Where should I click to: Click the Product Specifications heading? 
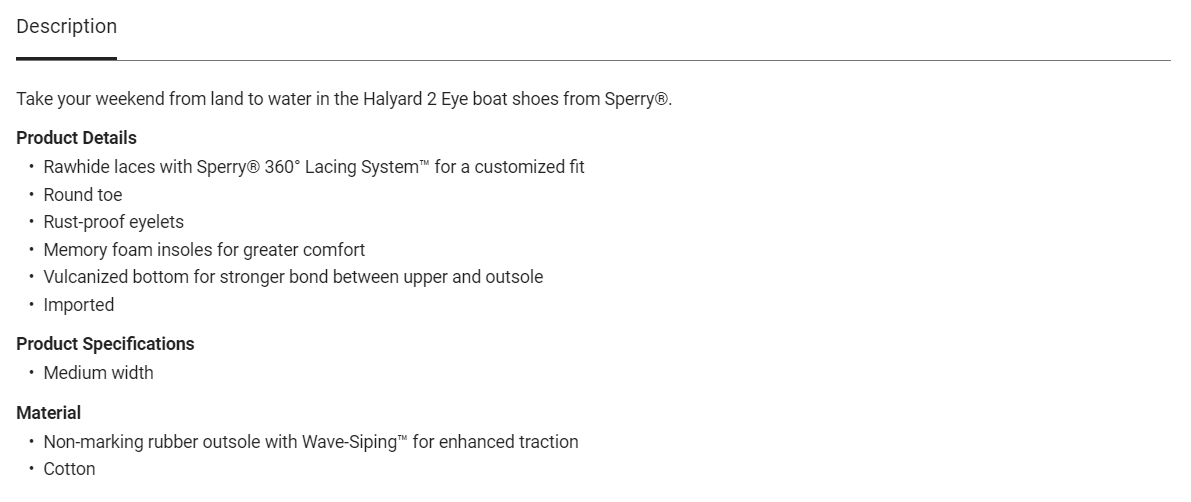click(105, 344)
